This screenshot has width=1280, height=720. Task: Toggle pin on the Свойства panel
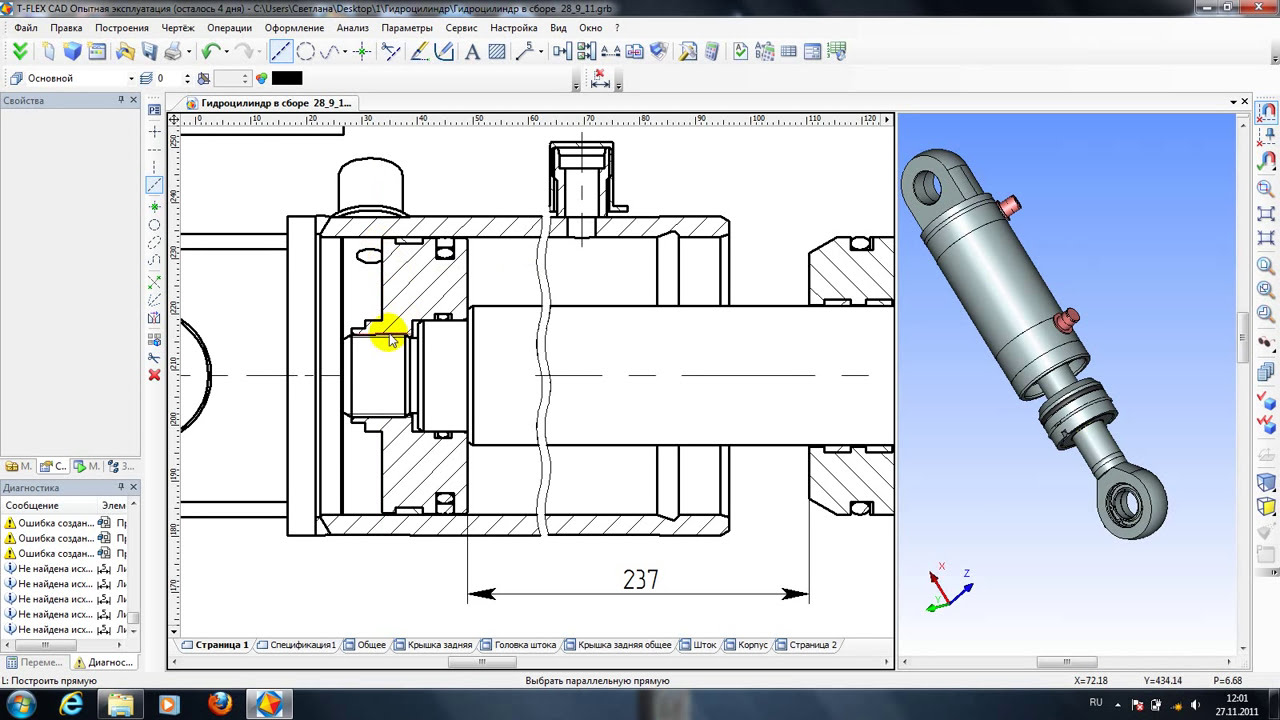(x=121, y=100)
